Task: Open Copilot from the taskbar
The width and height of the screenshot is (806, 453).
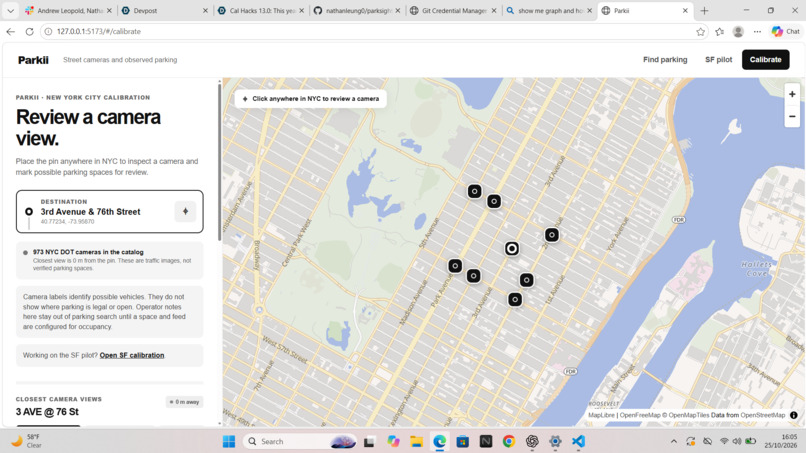Action: tap(393, 441)
